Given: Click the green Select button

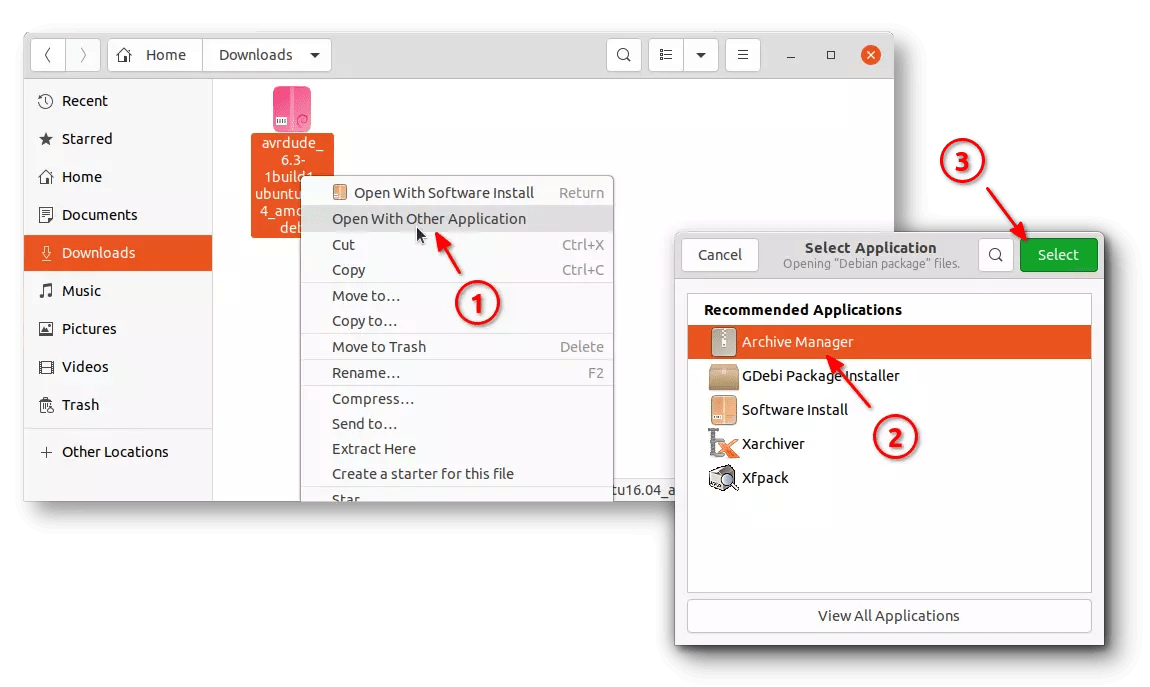Looking at the screenshot, I should tap(1058, 254).
